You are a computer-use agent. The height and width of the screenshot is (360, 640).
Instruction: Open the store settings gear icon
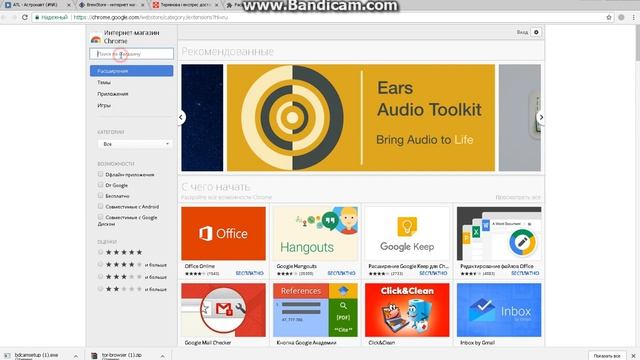[x=536, y=32]
